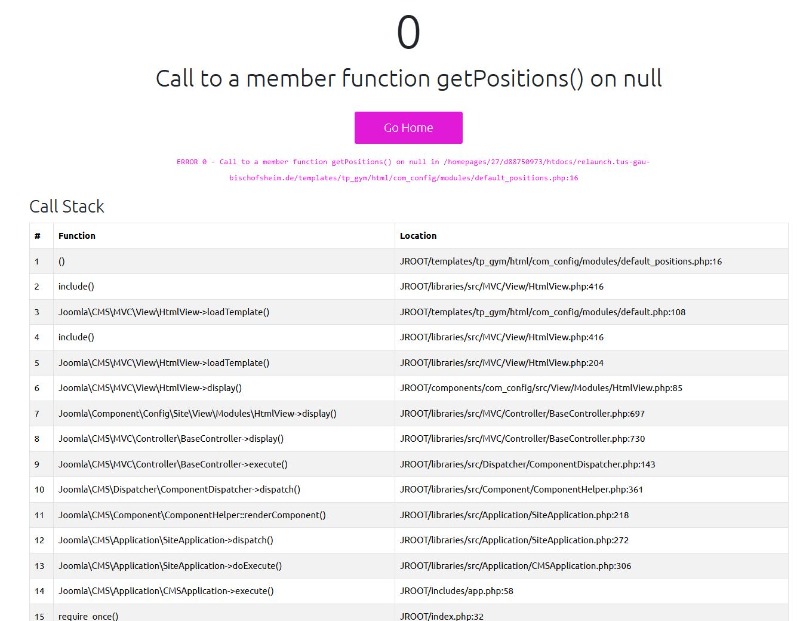Click the Call Stack heading
799x621 pixels.
point(67,206)
